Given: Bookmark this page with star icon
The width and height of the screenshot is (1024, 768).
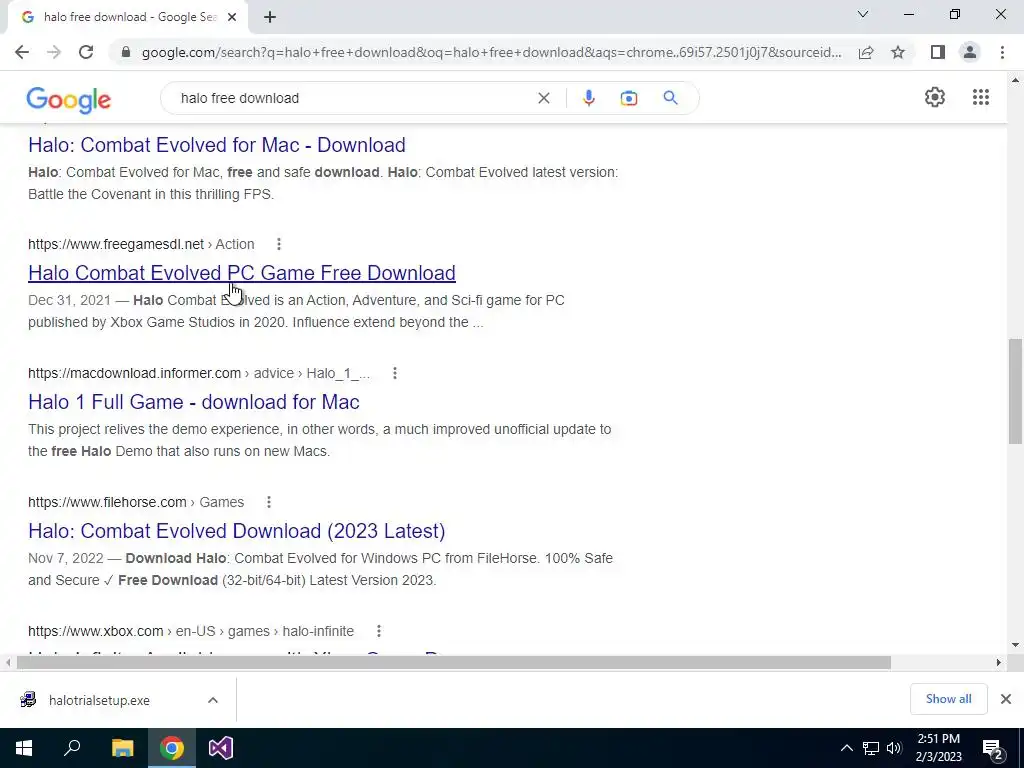Looking at the screenshot, I should (x=898, y=52).
